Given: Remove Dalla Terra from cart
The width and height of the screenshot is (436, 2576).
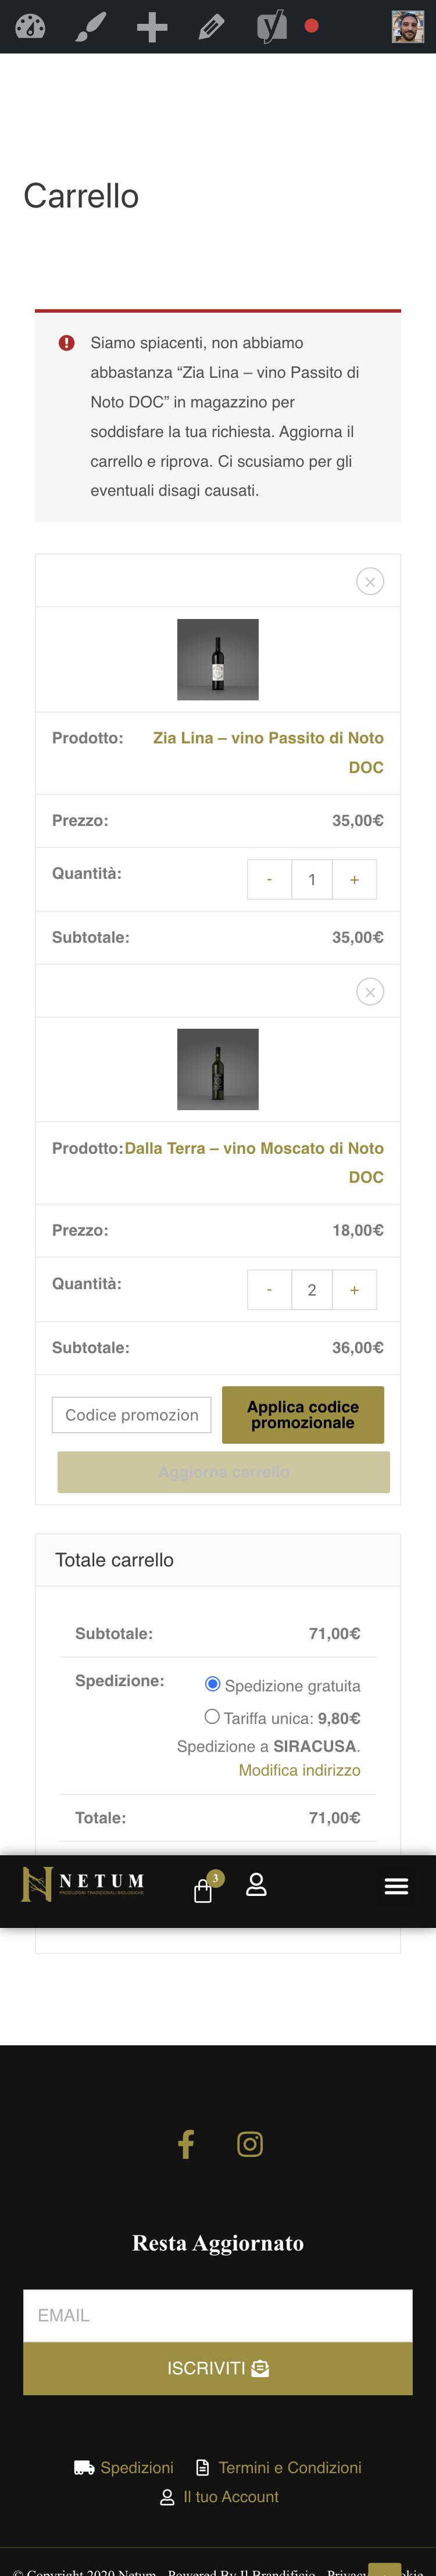Looking at the screenshot, I should click(x=370, y=991).
